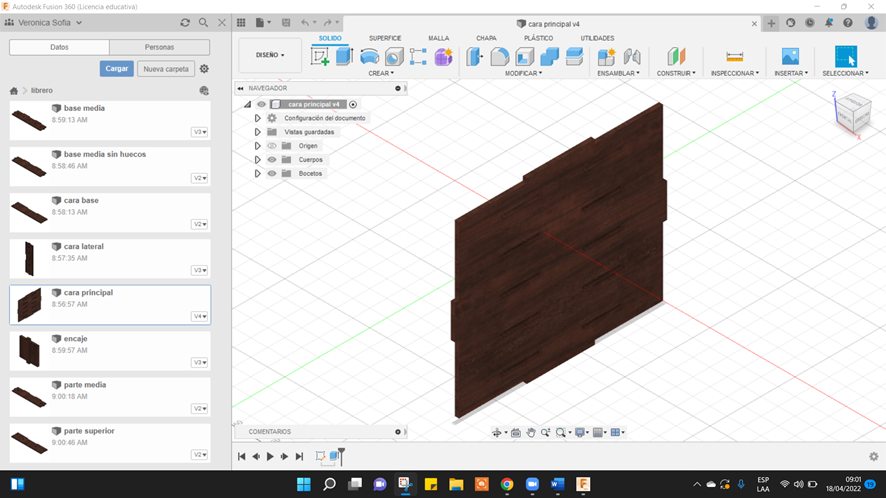Select the Revolve tool in Crear
Screen dimensions: 886x498
[369, 57]
